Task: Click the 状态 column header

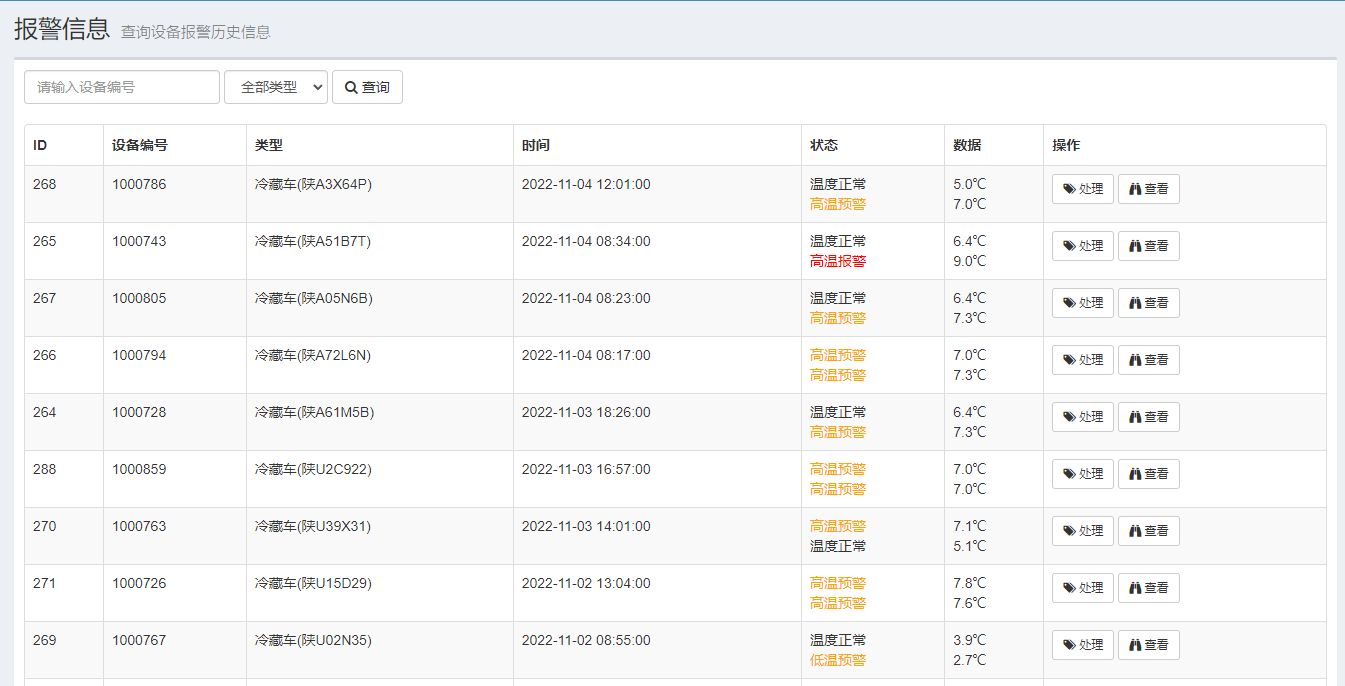Action: tap(824, 145)
